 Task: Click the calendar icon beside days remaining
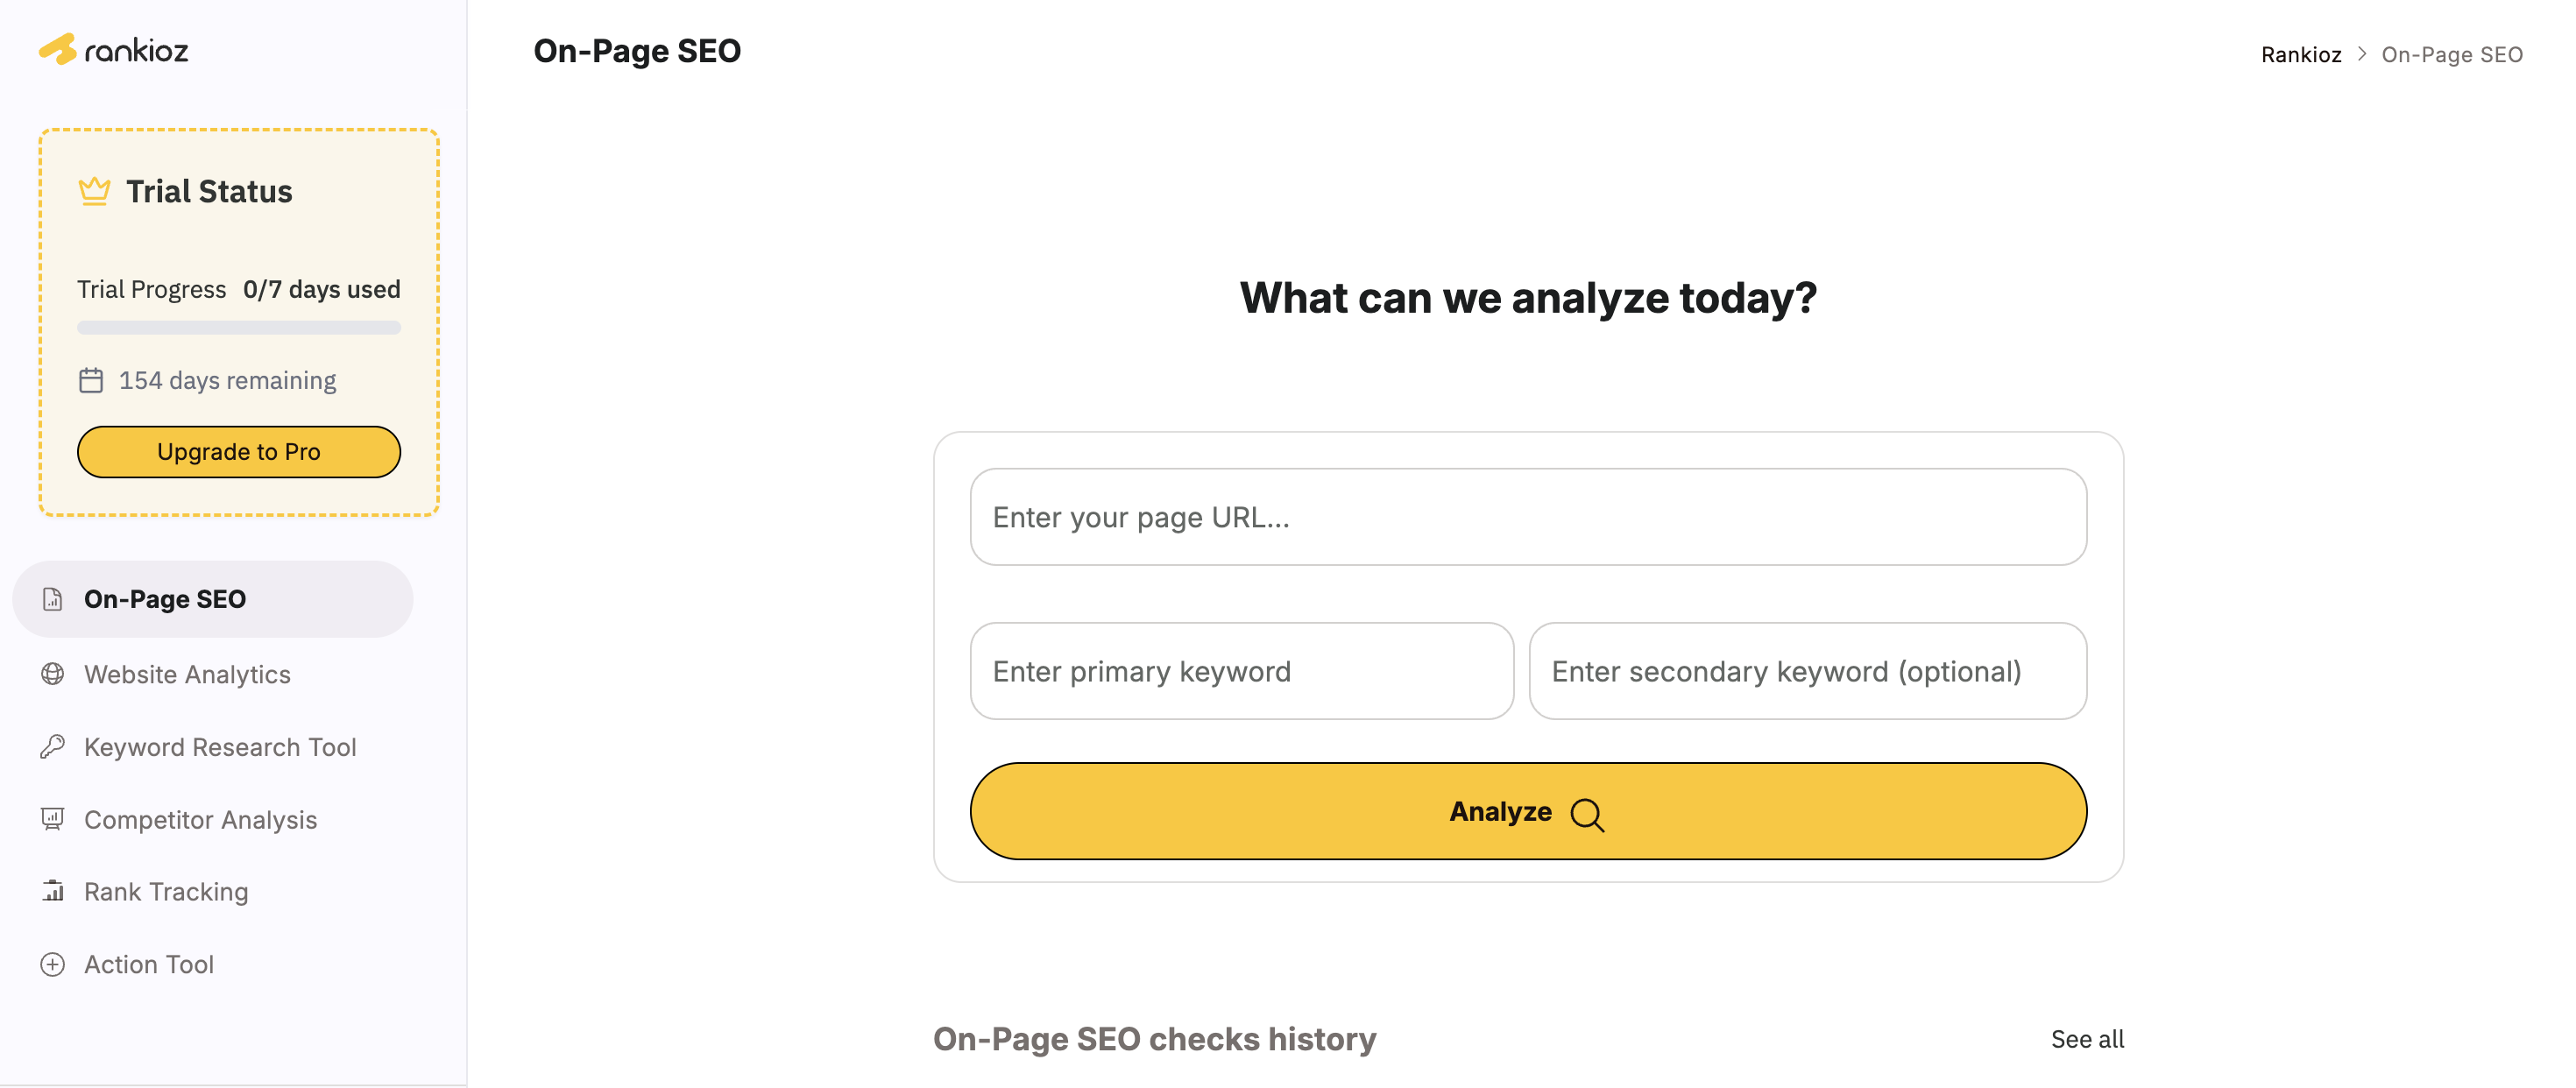coord(91,380)
